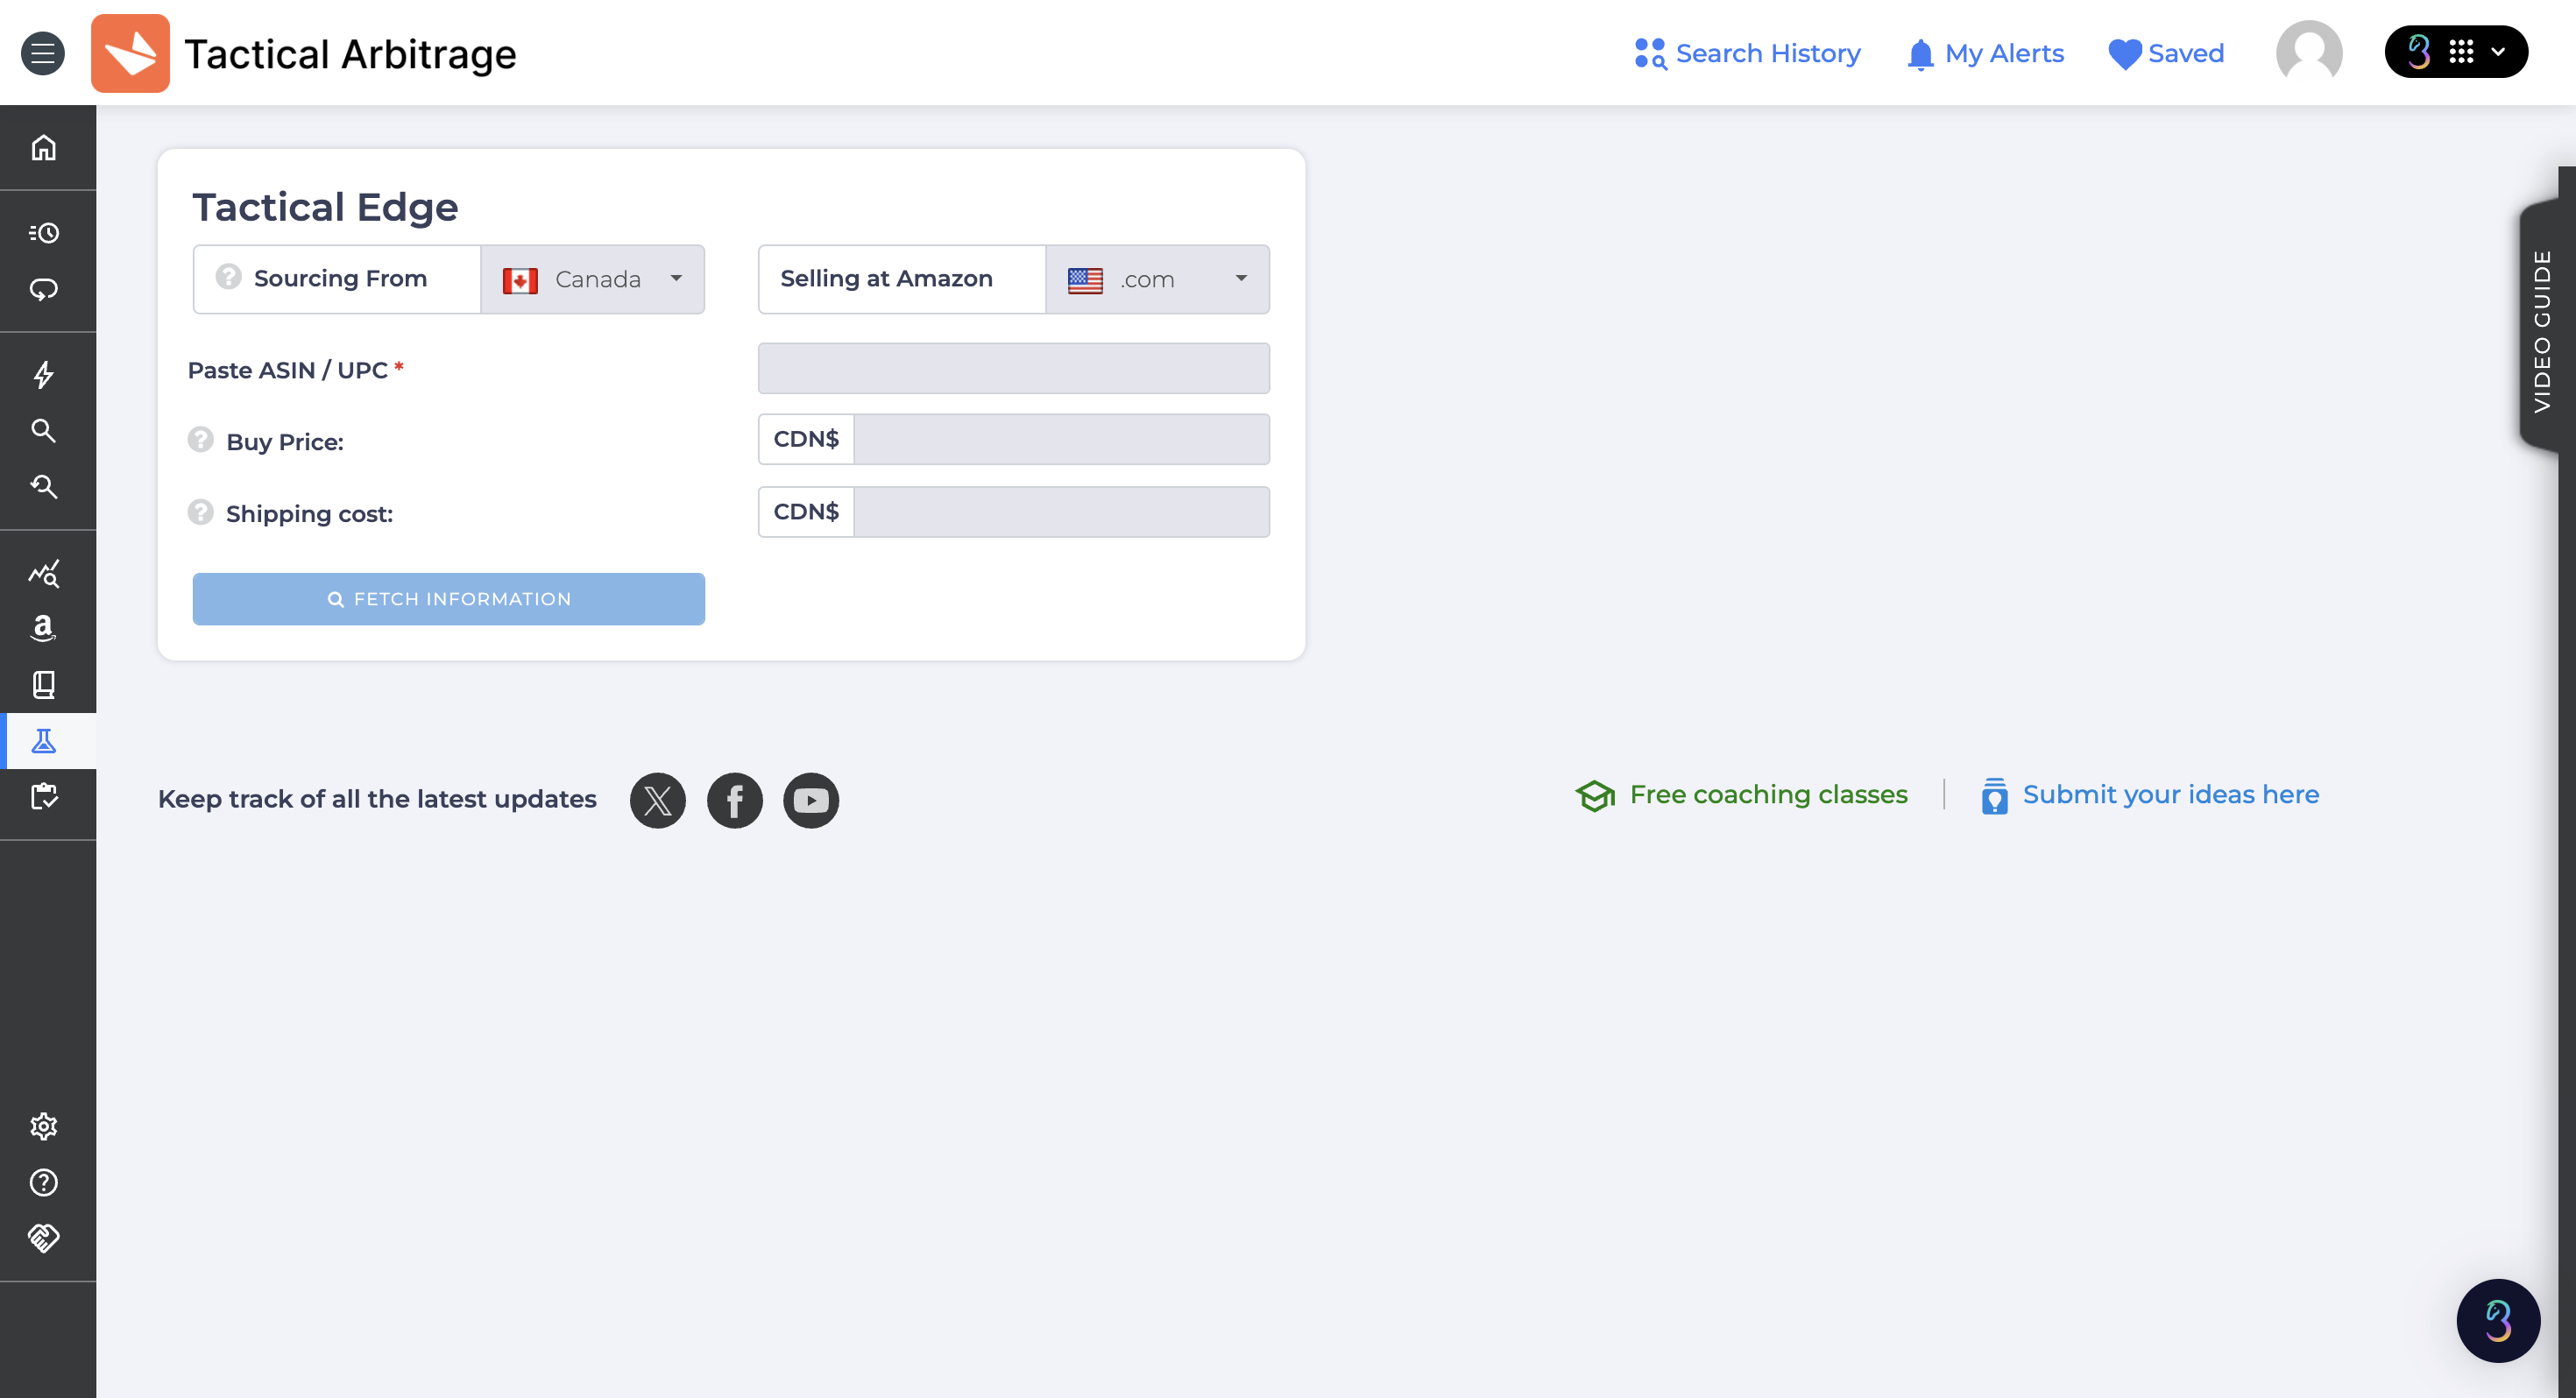The image size is (2576, 1398).
Task: Focus the Shipping cost input field
Action: click(x=1062, y=512)
